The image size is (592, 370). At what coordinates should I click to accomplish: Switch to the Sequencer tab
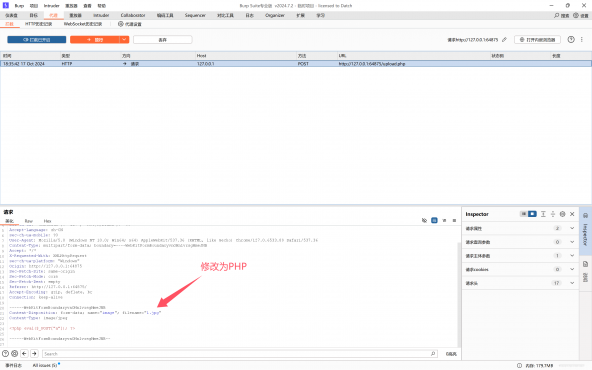[195, 15]
